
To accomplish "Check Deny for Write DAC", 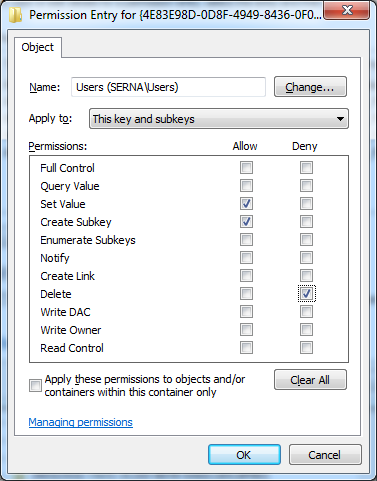I will pos(306,312).
